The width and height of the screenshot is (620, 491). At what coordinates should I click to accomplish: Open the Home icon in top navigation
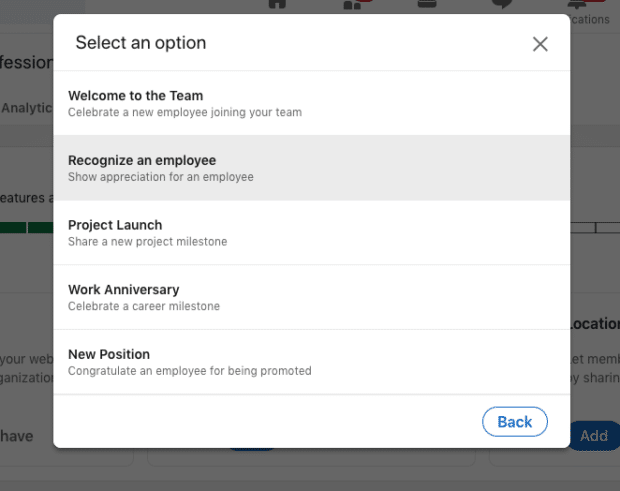[x=277, y=4]
